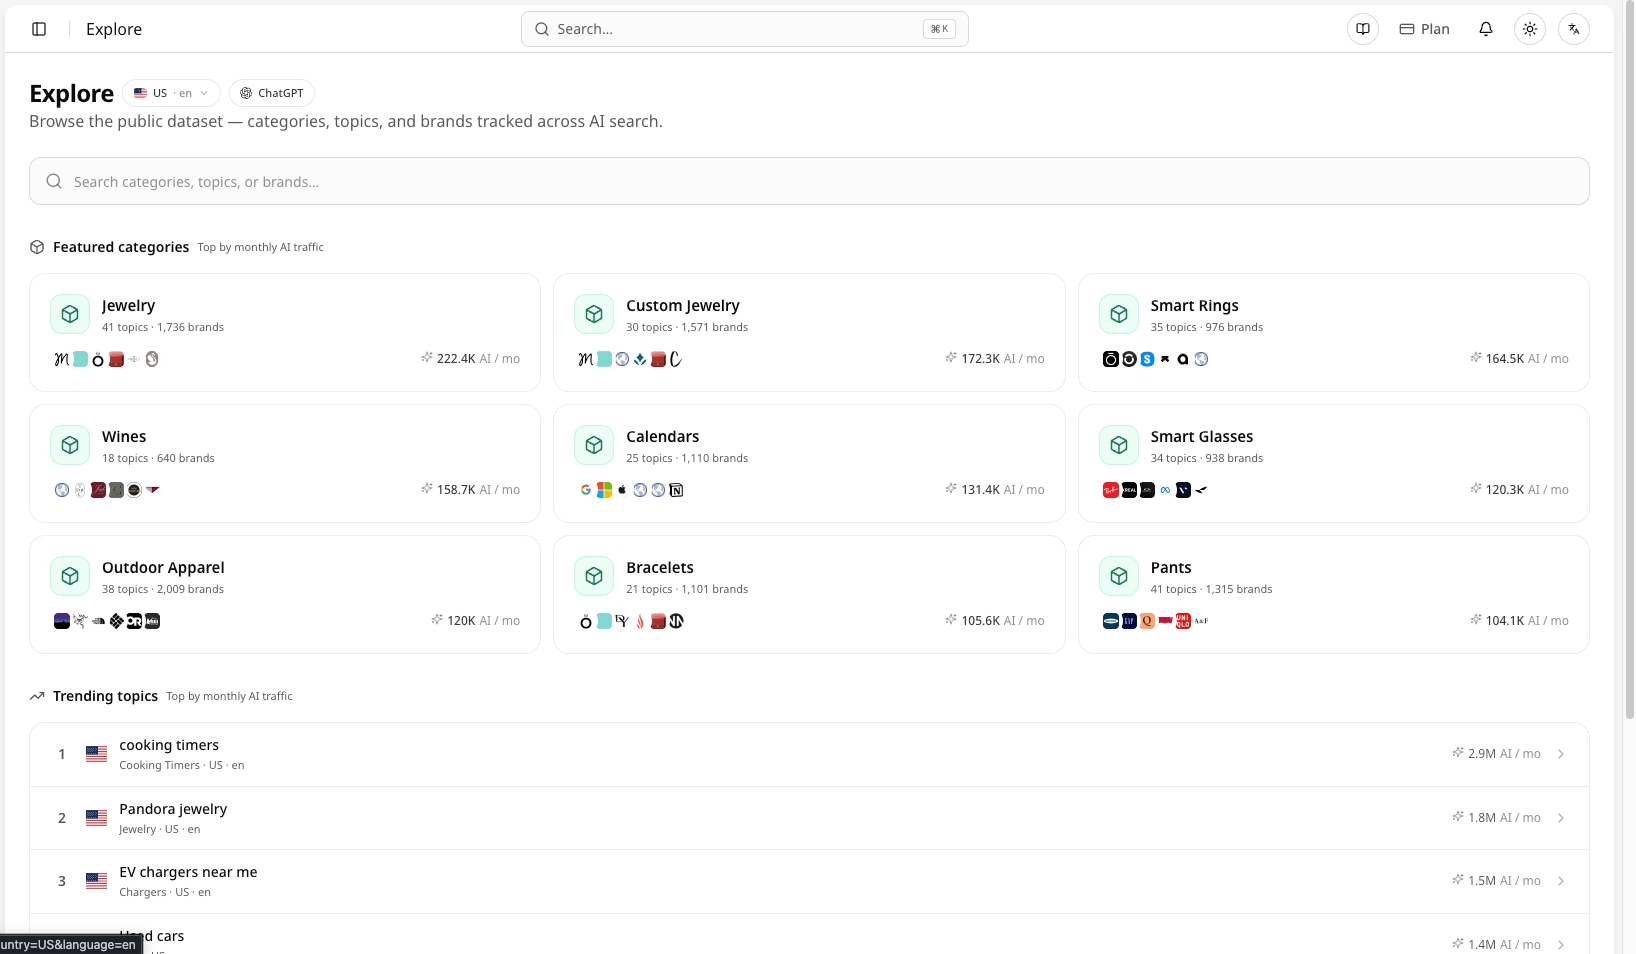The image size is (1636, 954).
Task: Open the EV chargers near me topic
Action: tap(809, 881)
